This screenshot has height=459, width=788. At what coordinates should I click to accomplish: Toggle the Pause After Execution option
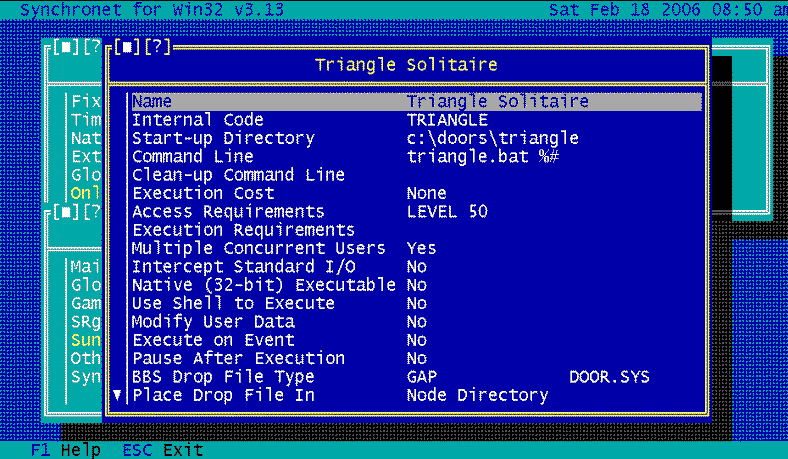tap(238, 358)
